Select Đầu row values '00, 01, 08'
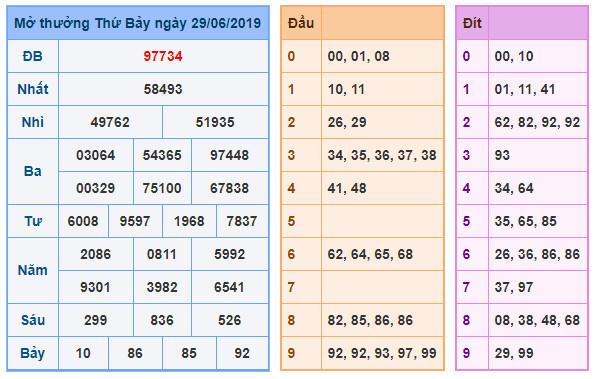The image size is (596, 379). (x=359, y=56)
